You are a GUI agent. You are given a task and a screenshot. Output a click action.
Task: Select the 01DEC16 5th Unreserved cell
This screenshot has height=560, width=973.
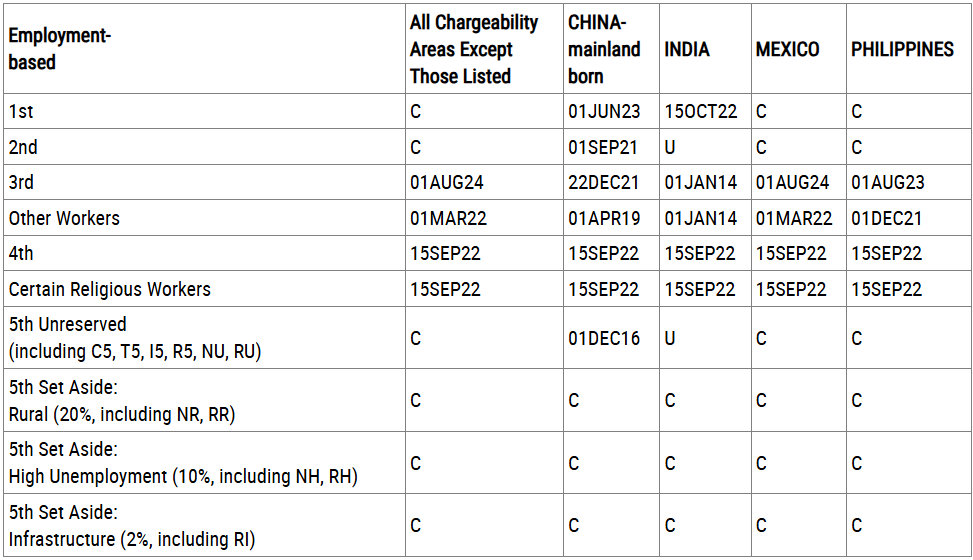coord(604,338)
